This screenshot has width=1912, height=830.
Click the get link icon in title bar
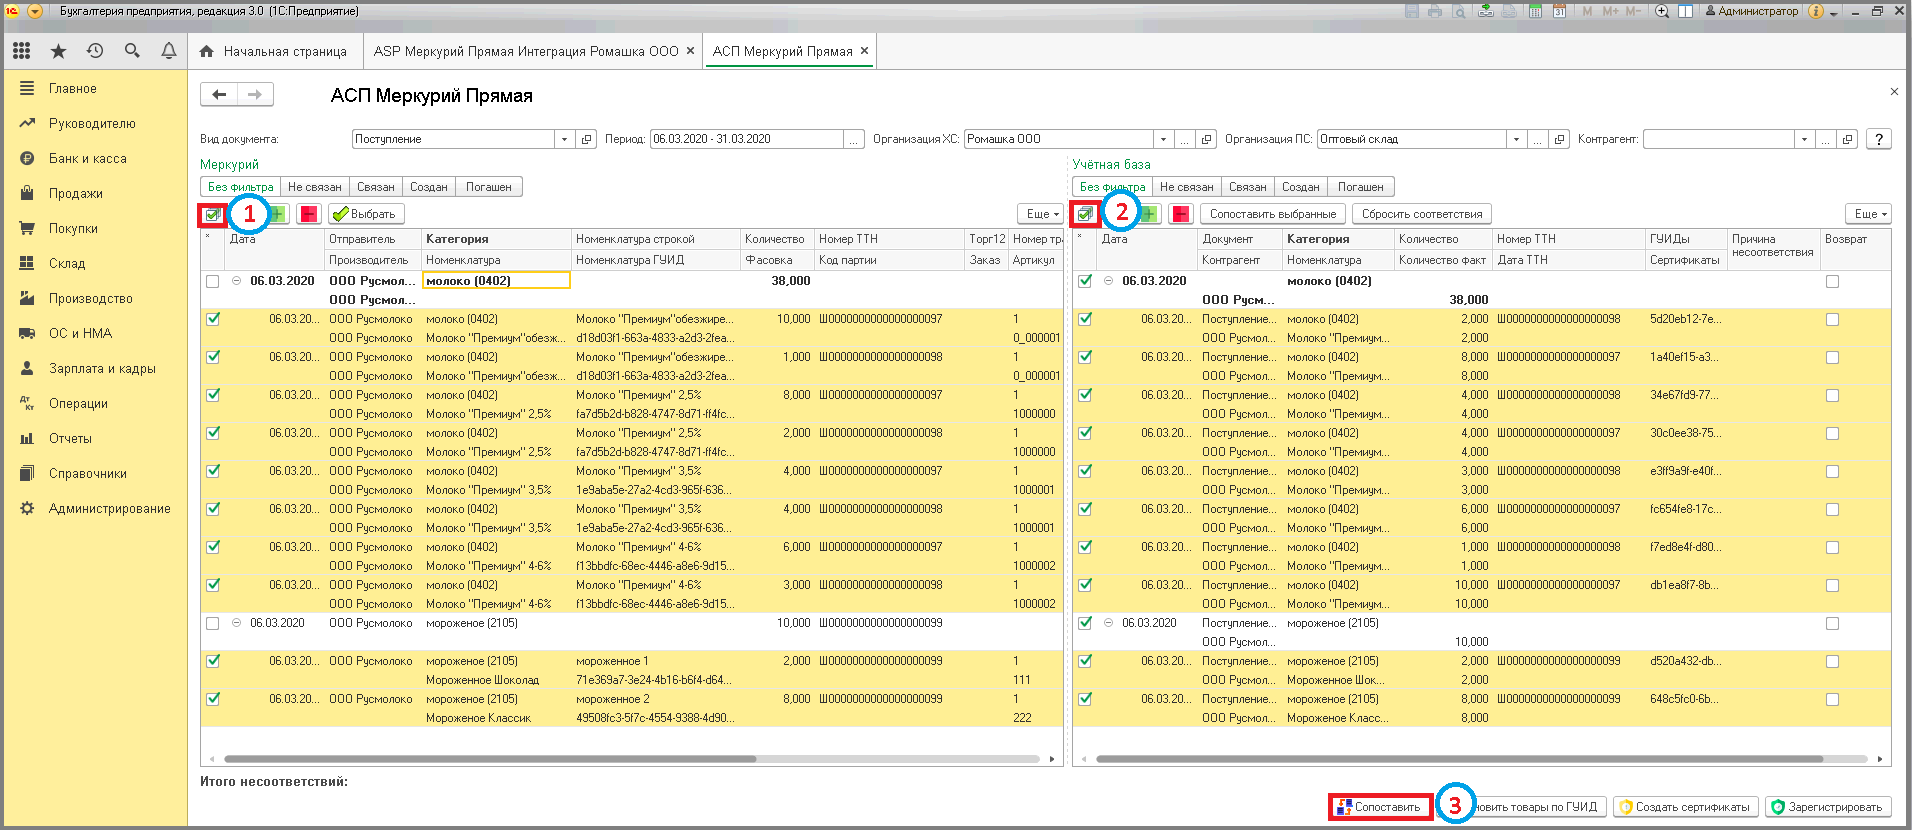click(x=1486, y=11)
